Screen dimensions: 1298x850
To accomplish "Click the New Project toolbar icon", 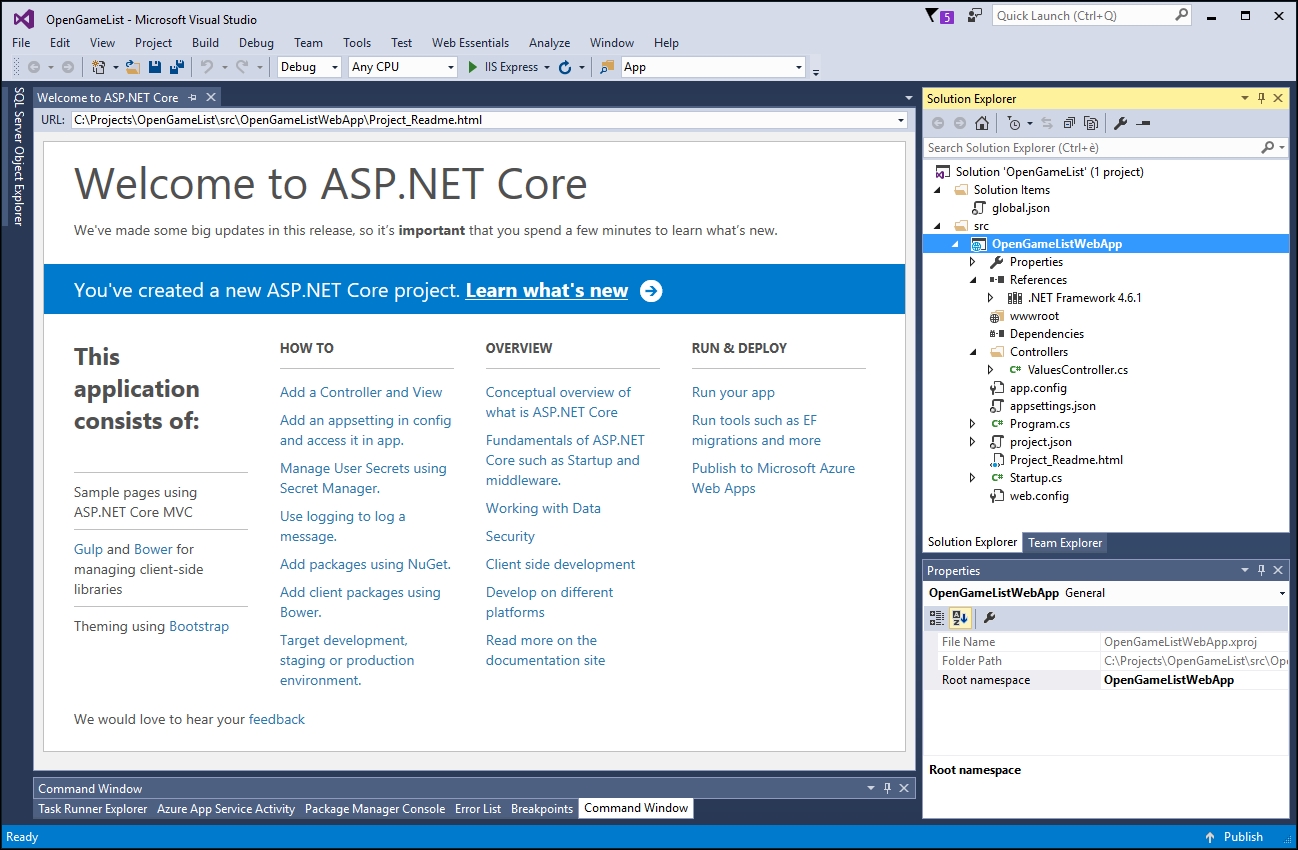I will pos(98,67).
